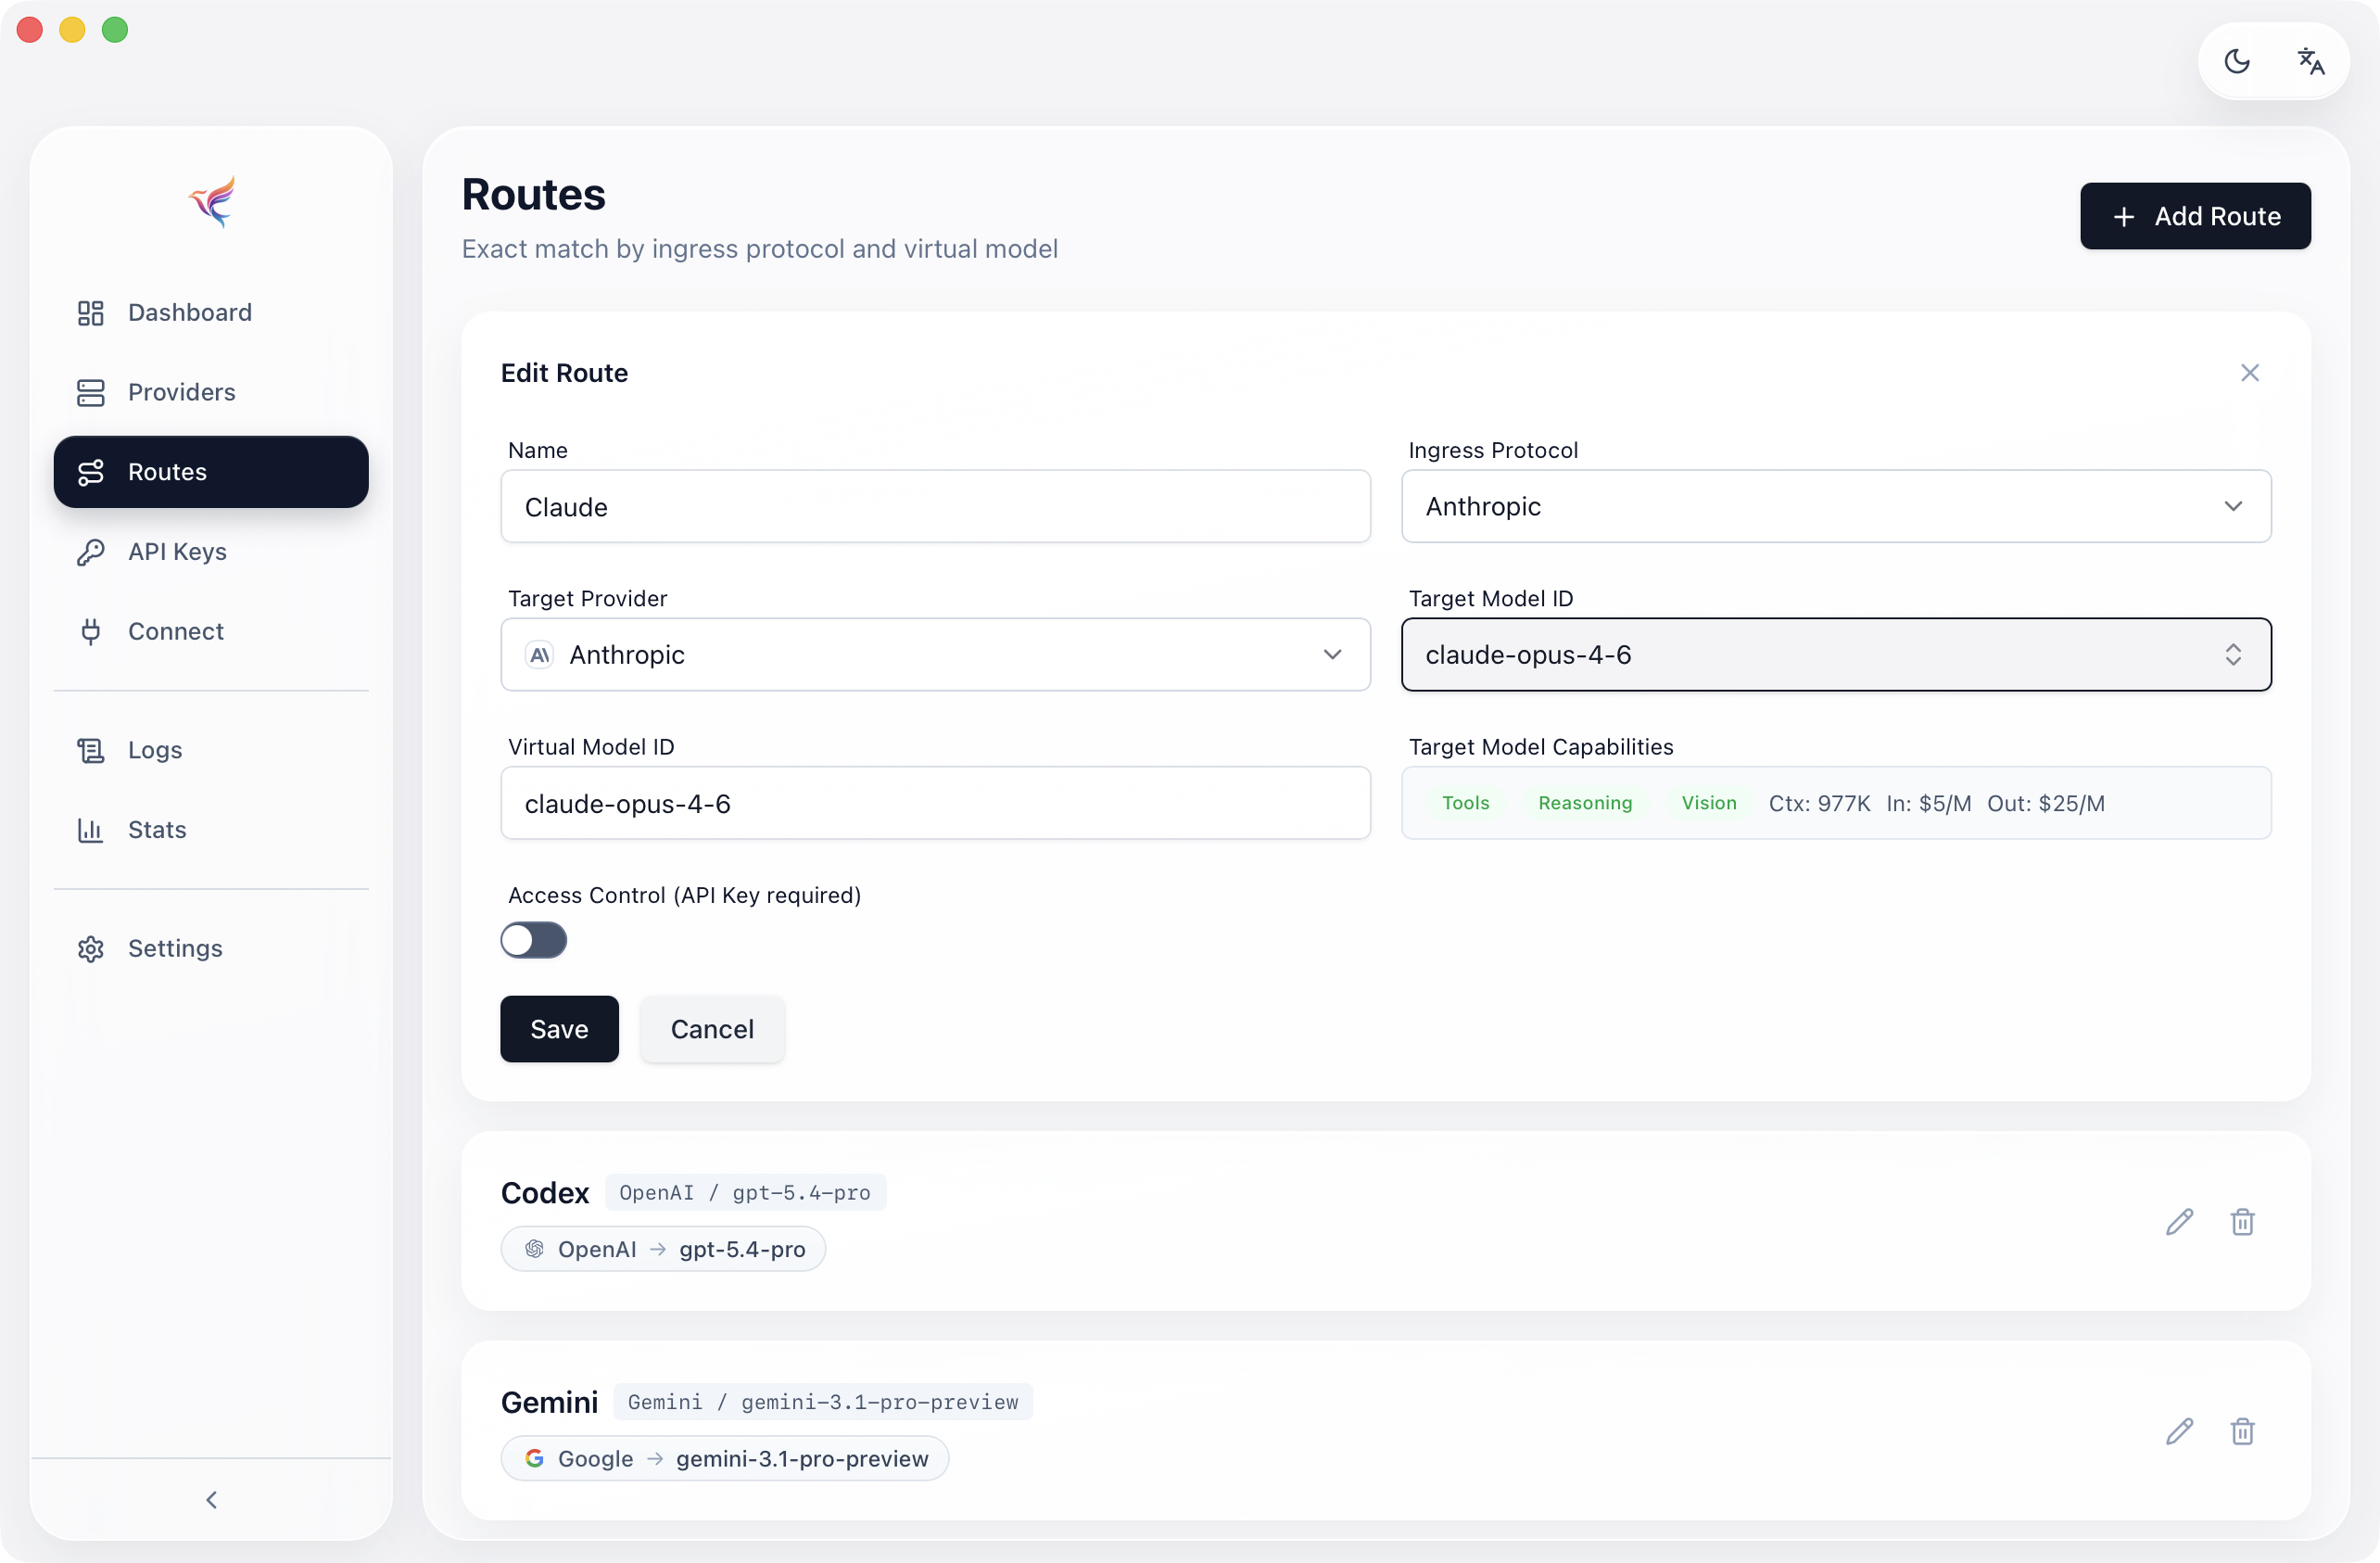Click the Out: $25/M price
The image size is (2380, 1563).
(x=2046, y=803)
